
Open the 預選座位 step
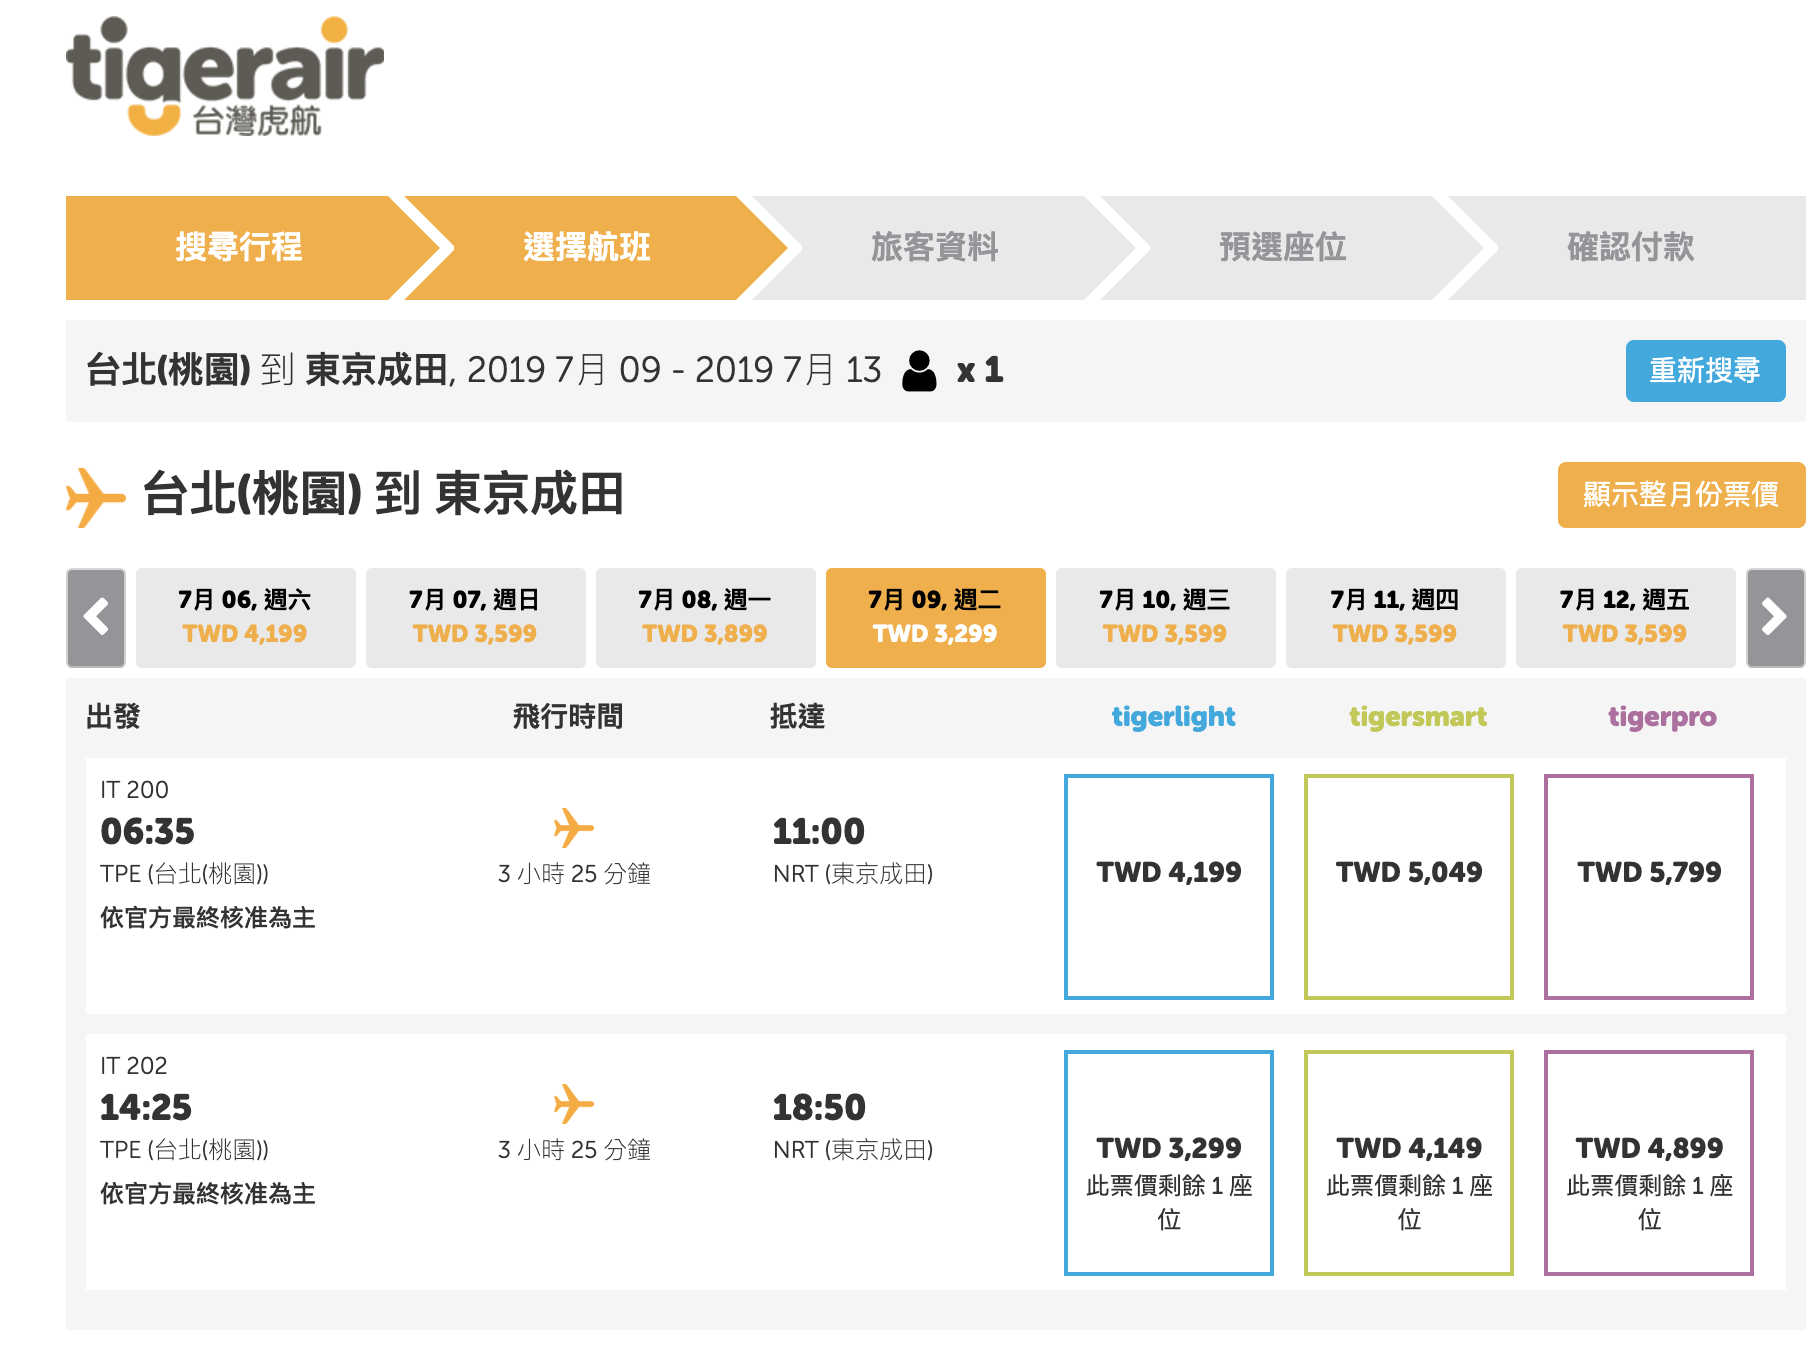click(1283, 248)
